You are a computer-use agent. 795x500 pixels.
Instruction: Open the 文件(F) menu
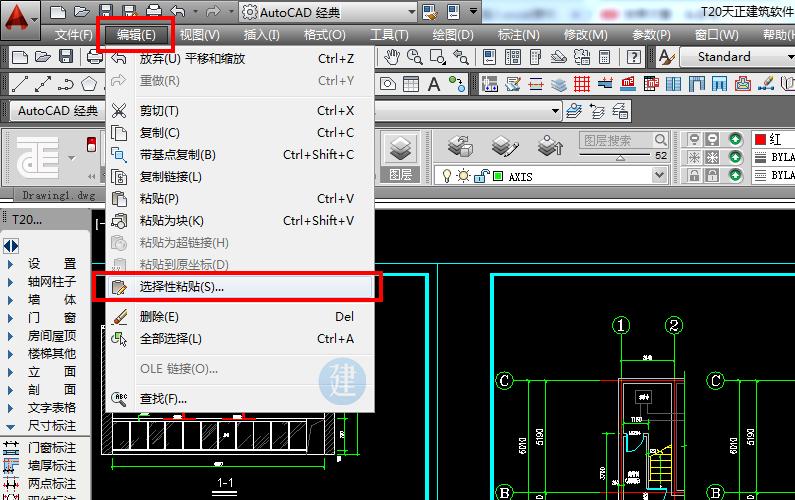(74, 34)
